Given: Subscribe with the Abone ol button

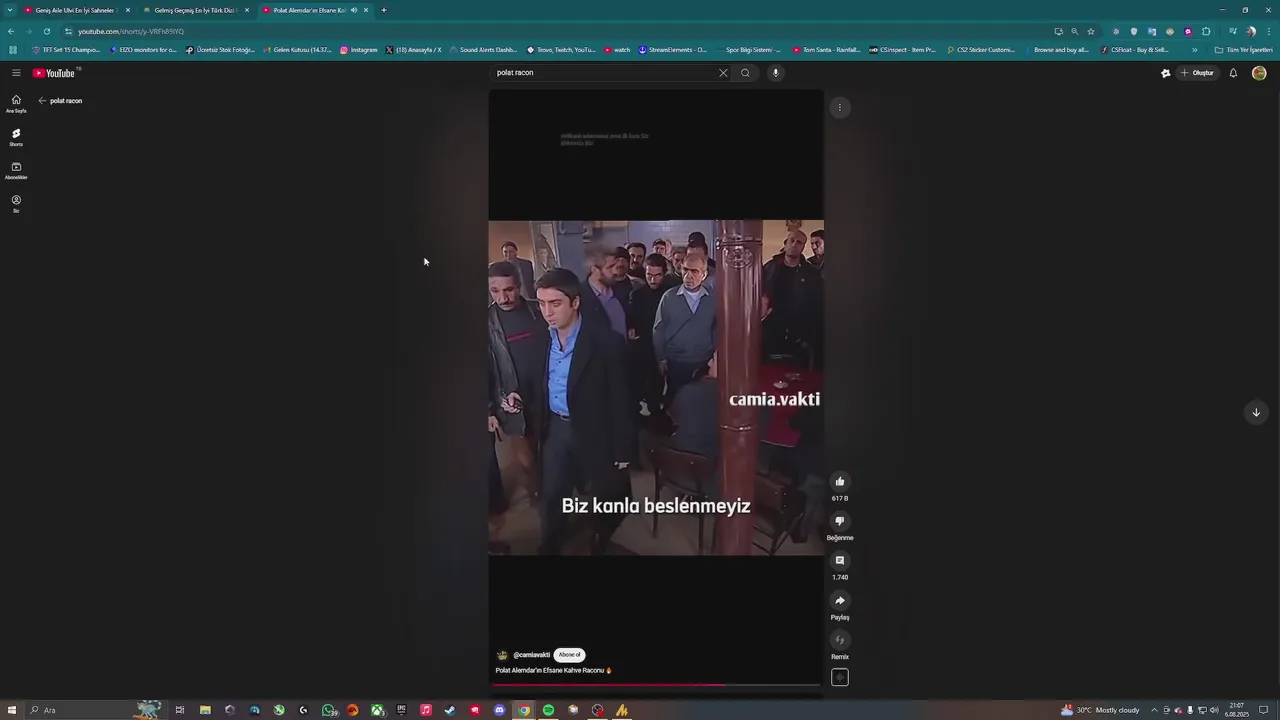Looking at the screenshot, I should coord(569,655).
